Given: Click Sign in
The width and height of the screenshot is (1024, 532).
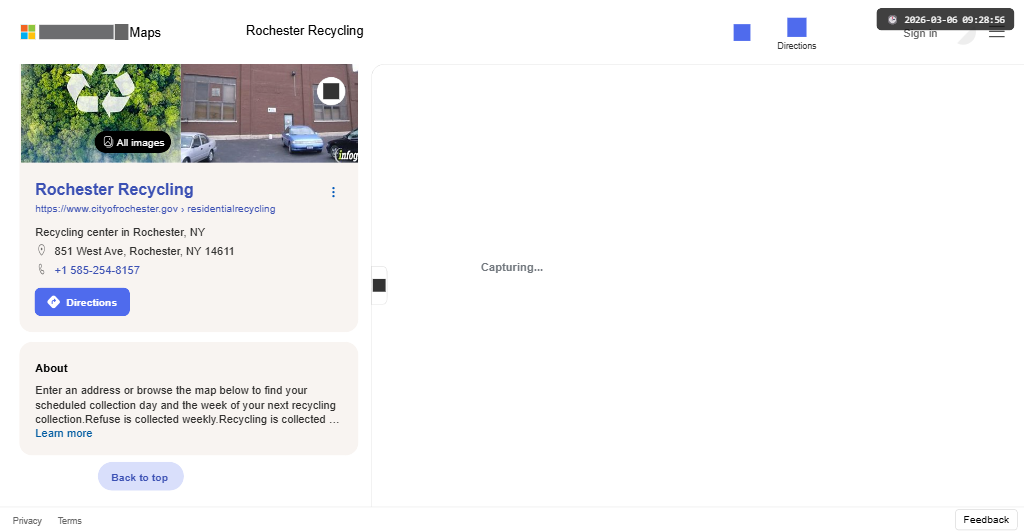Looking at the screenshot, I should point(920,34).
